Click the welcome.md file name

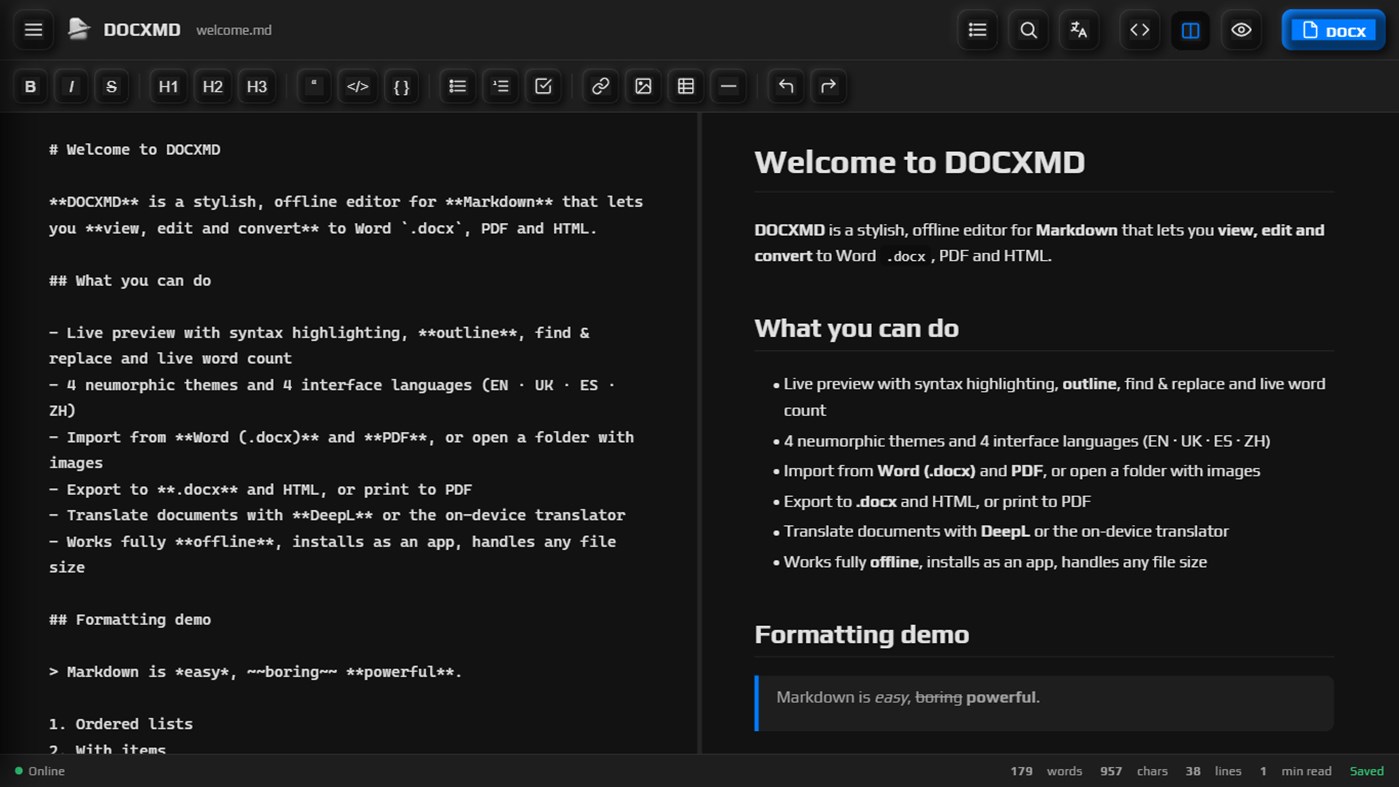[x=234, y=30]
